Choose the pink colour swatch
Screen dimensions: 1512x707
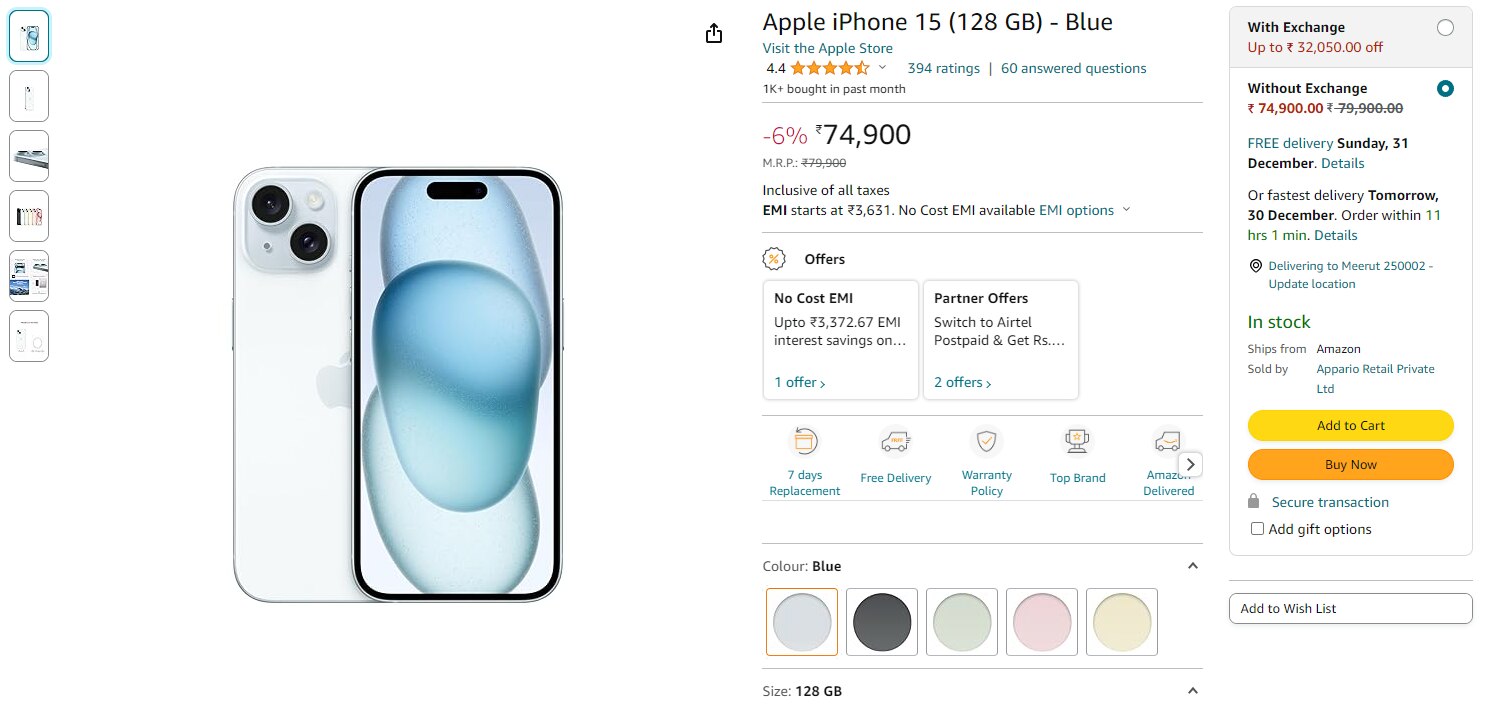(x=1042, y=622)
